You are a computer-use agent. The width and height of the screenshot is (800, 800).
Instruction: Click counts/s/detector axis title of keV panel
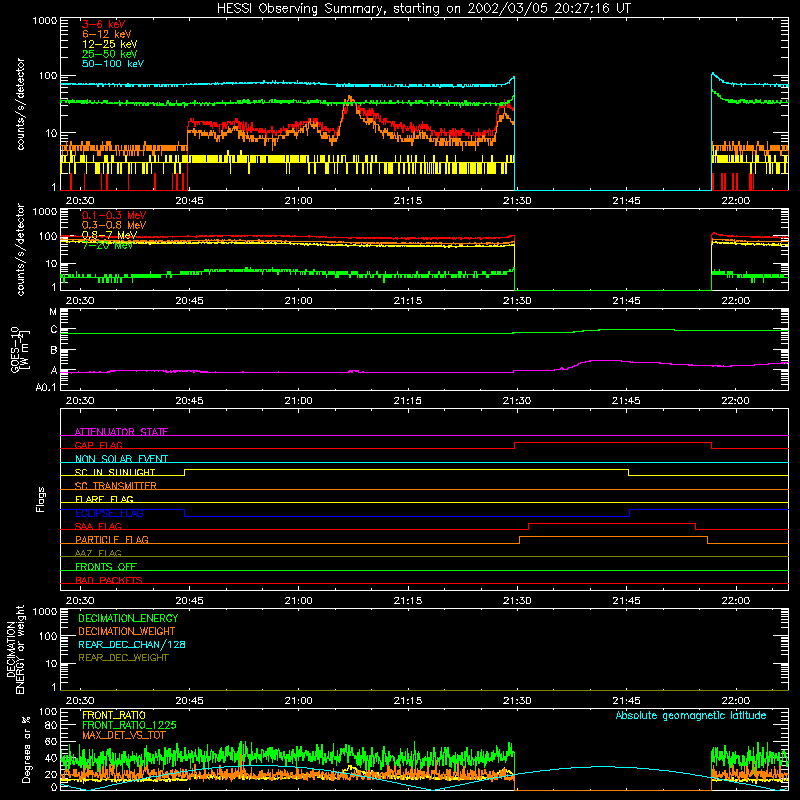coord(20,104)
